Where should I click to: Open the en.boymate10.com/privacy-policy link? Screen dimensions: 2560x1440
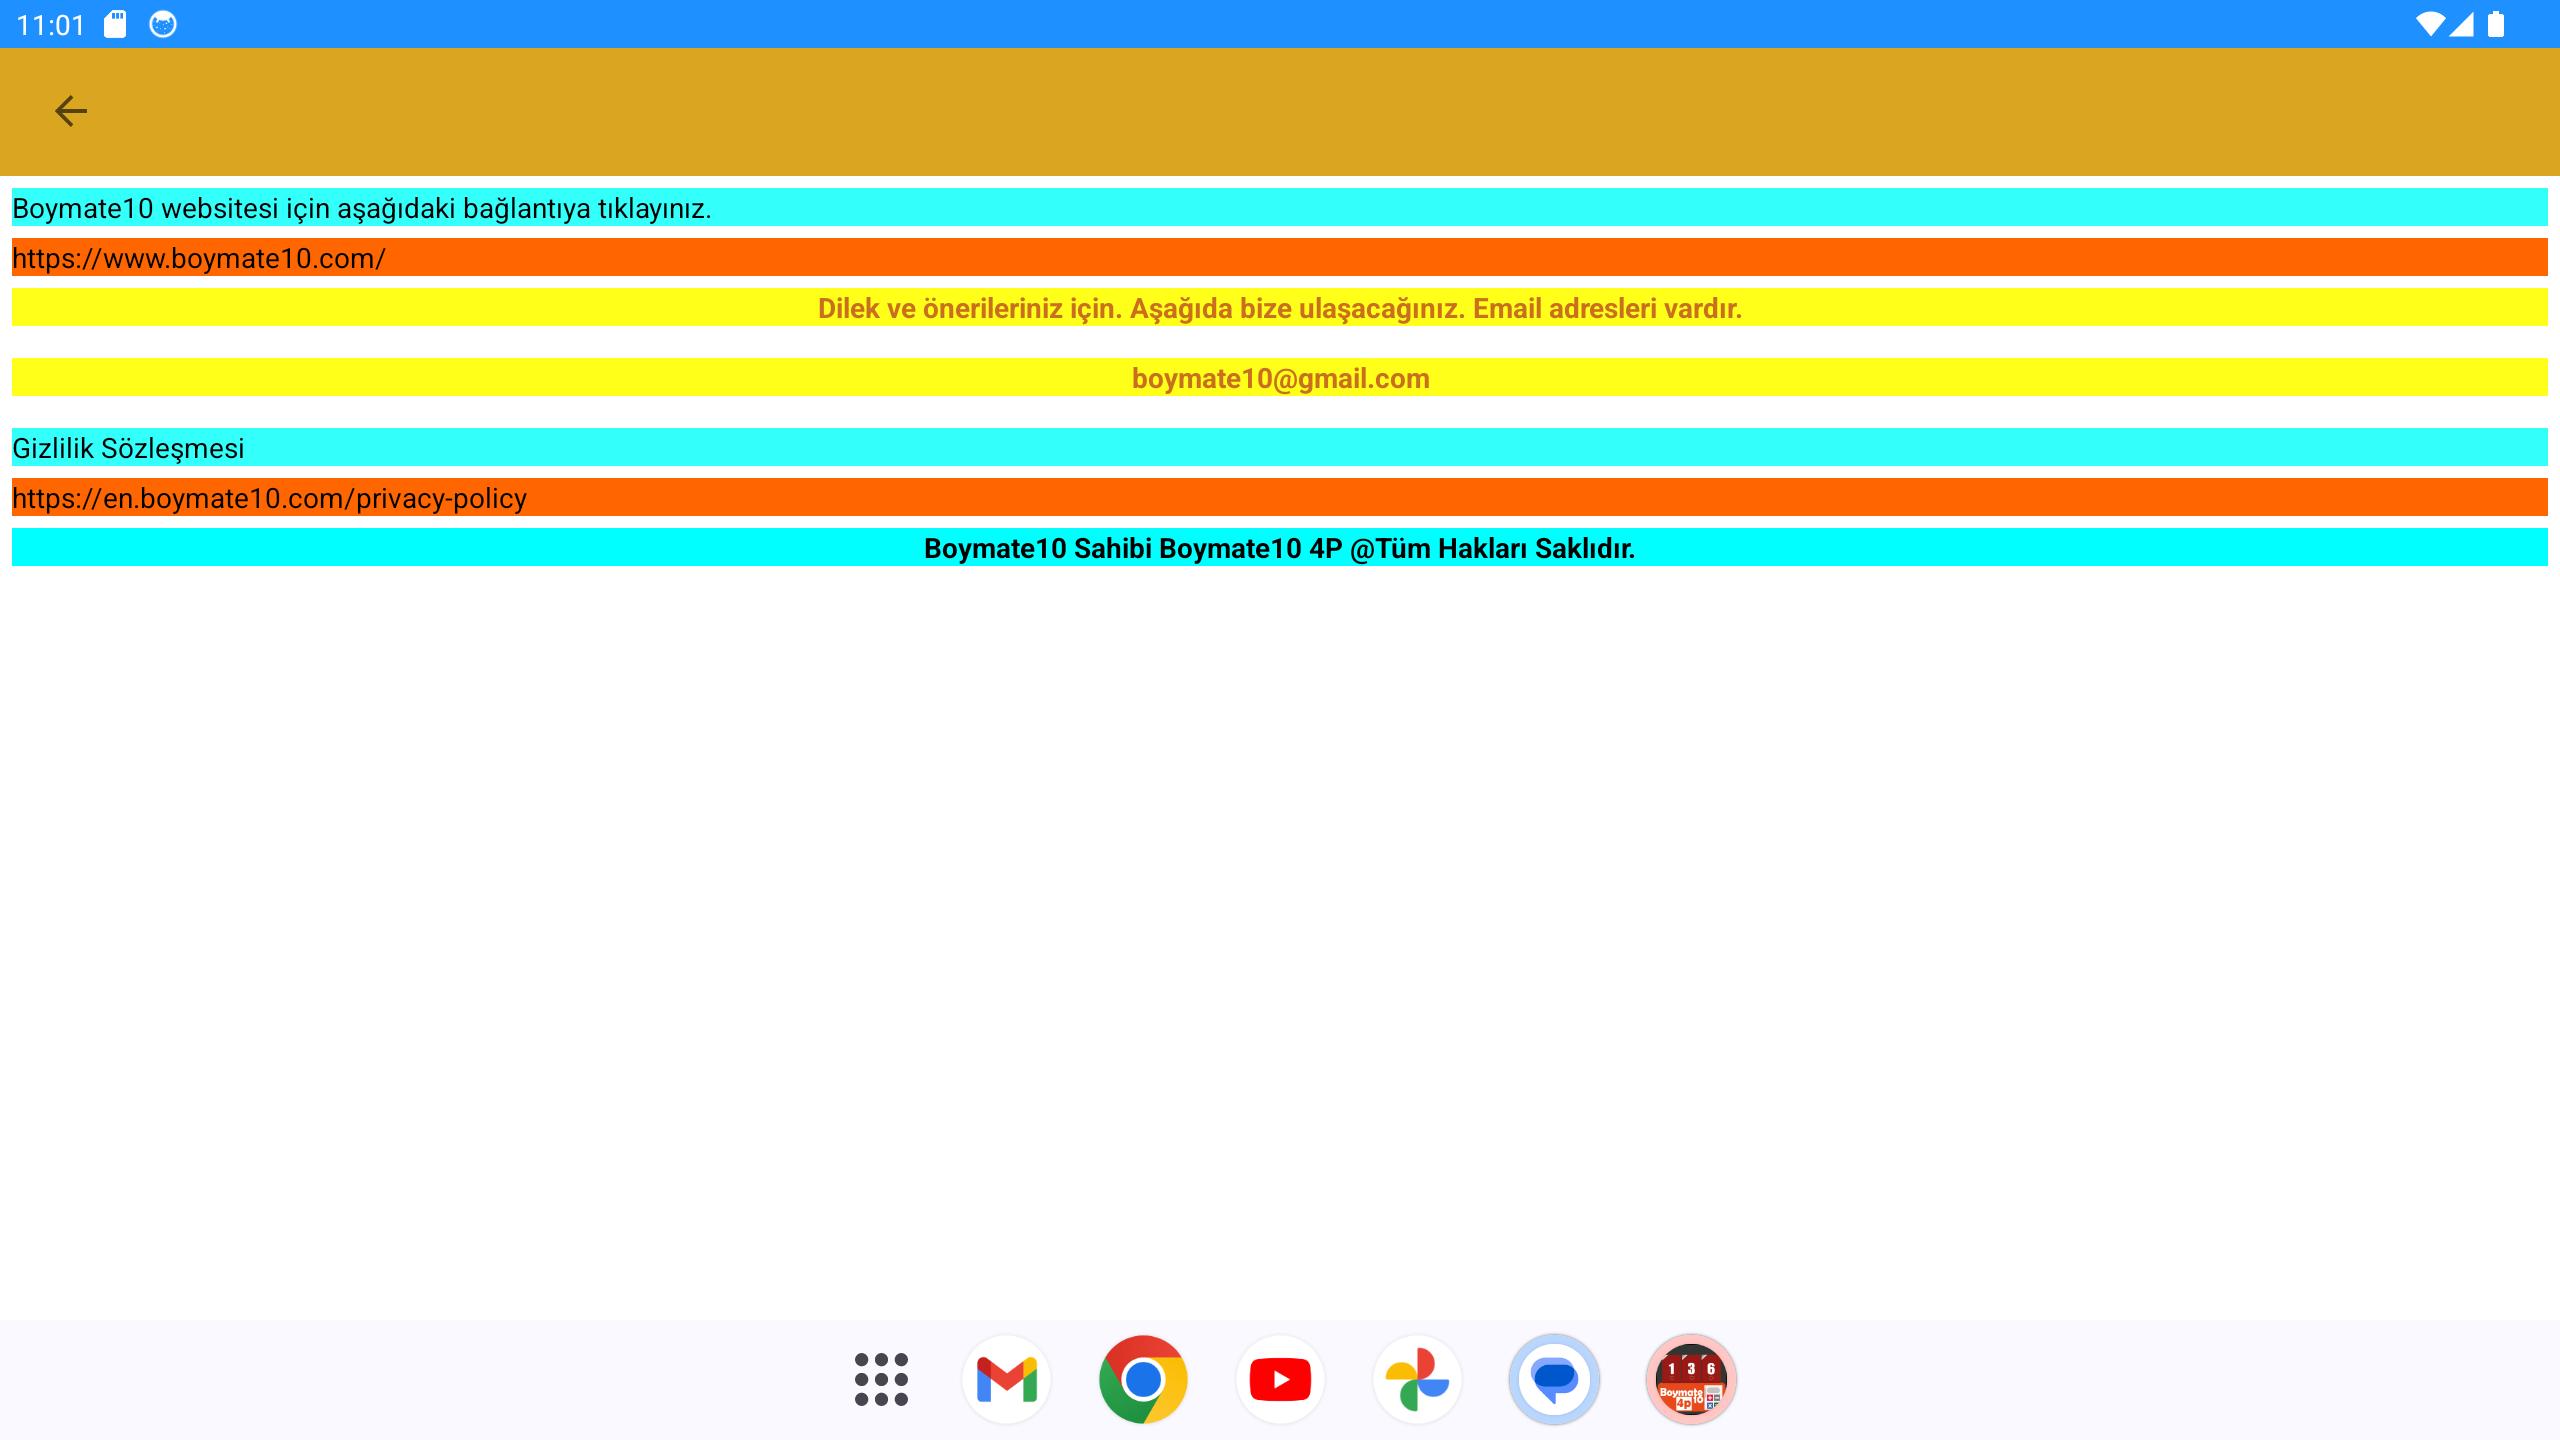click(x=1280, y=497)
